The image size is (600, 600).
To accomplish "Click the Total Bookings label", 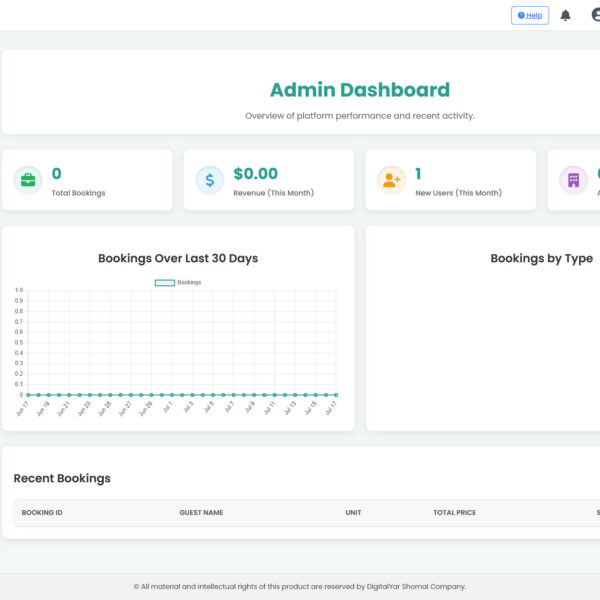I will point(78,193).
